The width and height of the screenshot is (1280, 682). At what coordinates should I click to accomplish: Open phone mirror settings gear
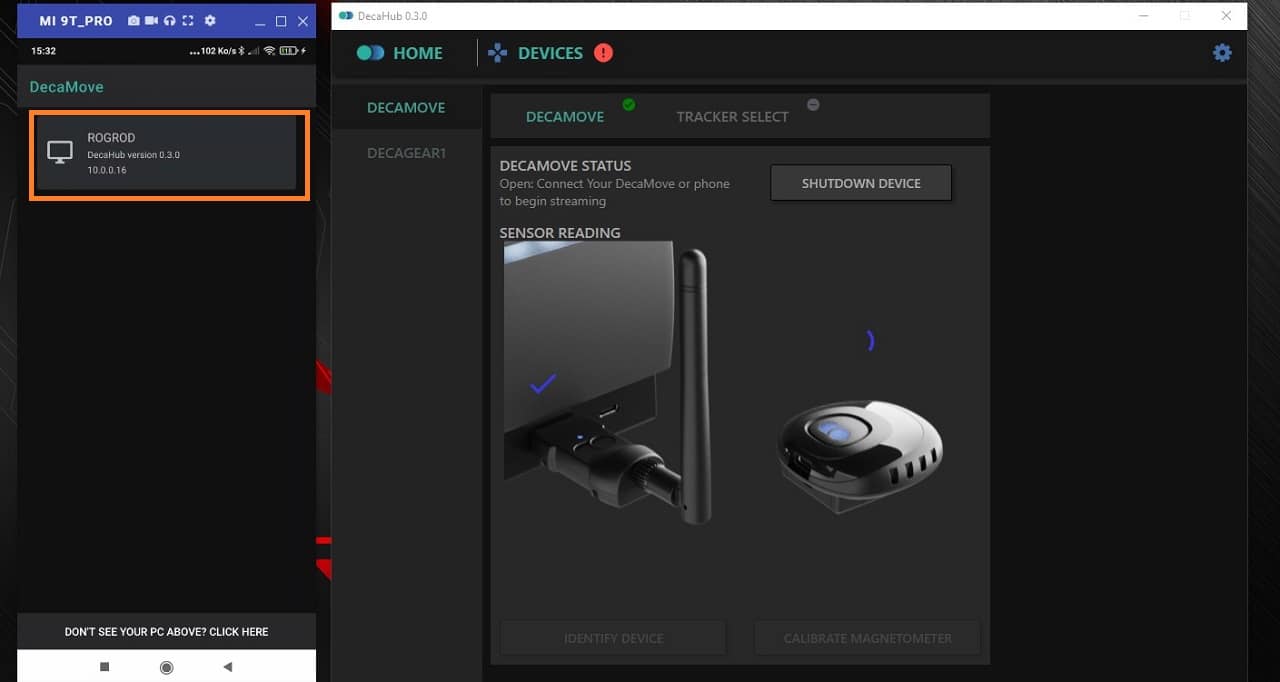(210, 21)
